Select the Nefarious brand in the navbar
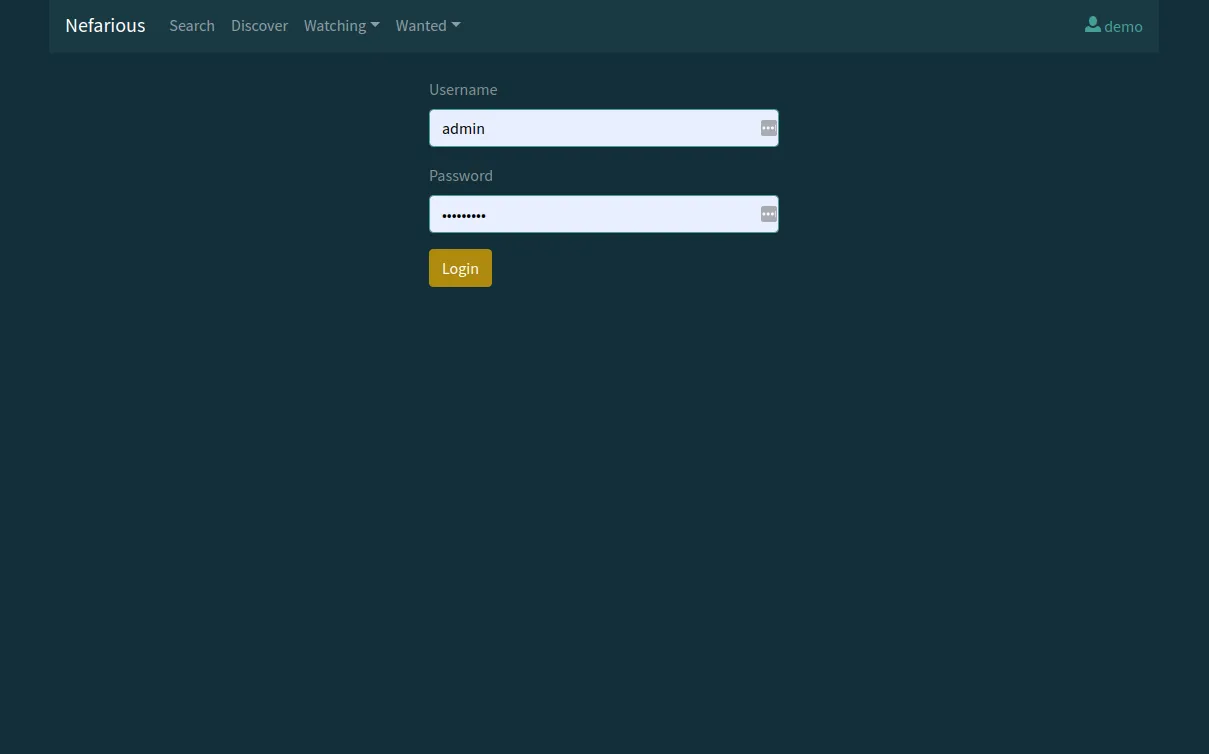 pyautogui.click(x=105, y=25)
